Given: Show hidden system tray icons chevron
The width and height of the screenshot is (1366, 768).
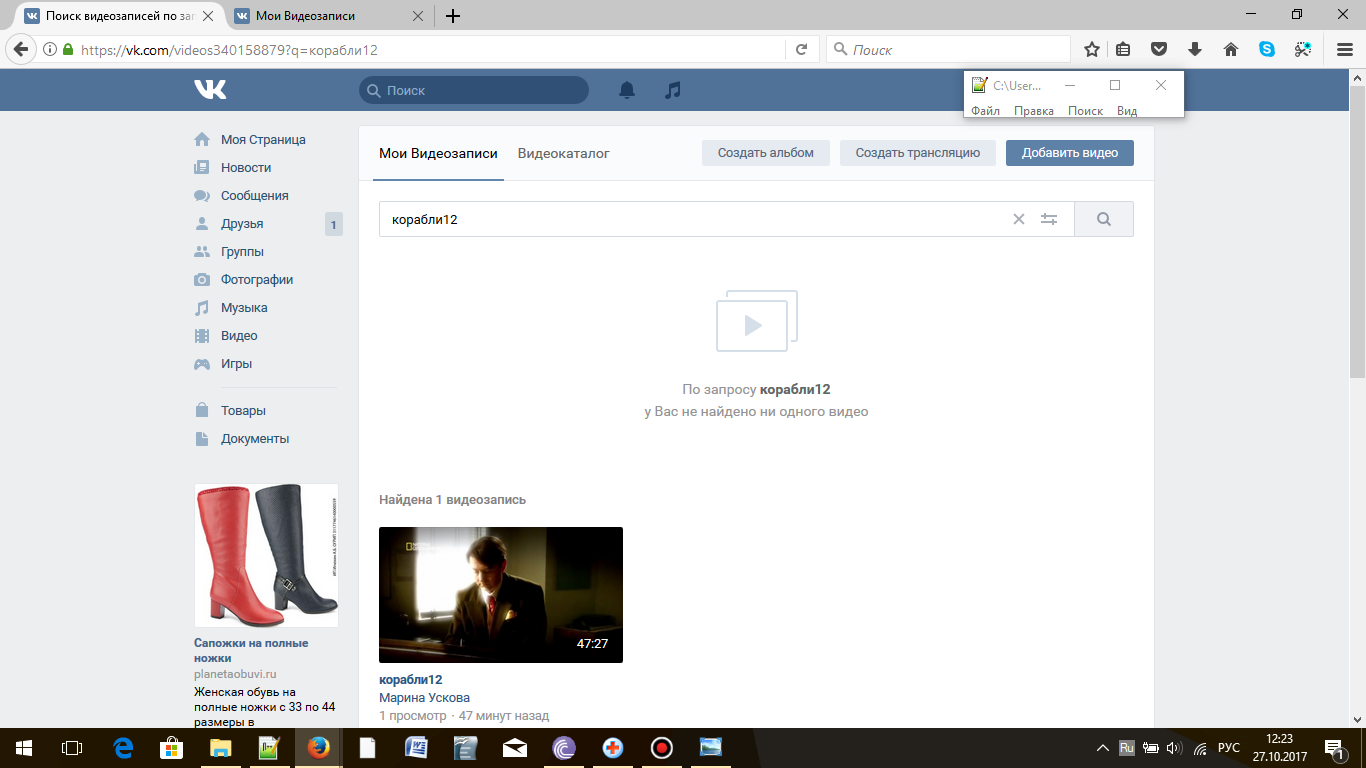Looking at the screenshot, I should coord(1103,748).
